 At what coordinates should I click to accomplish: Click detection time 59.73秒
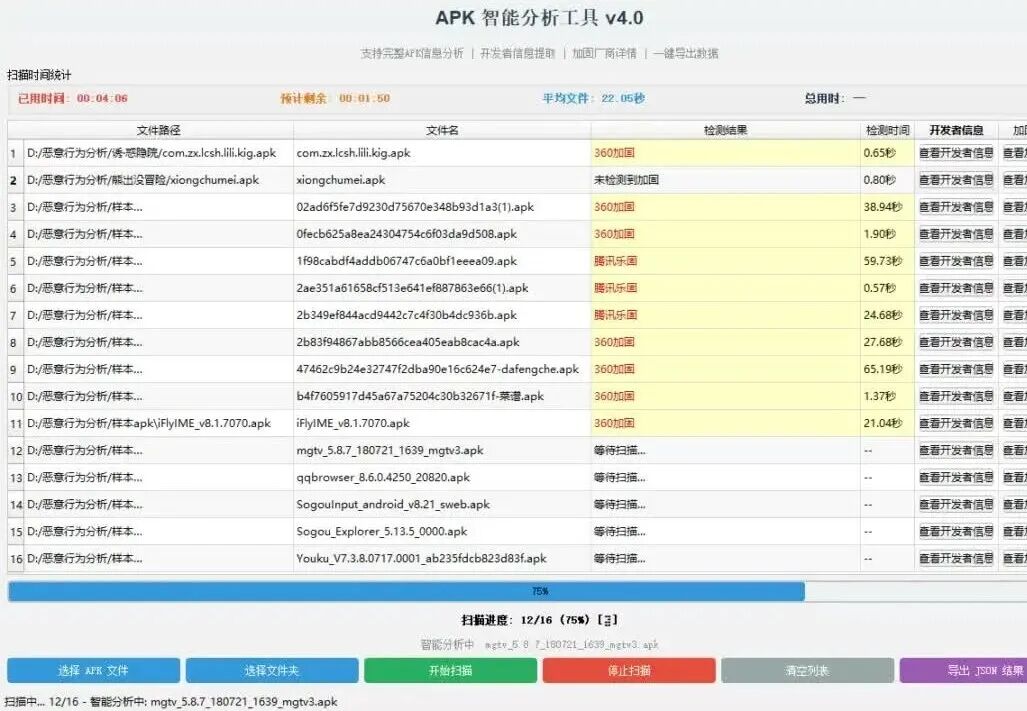[887, 261]
